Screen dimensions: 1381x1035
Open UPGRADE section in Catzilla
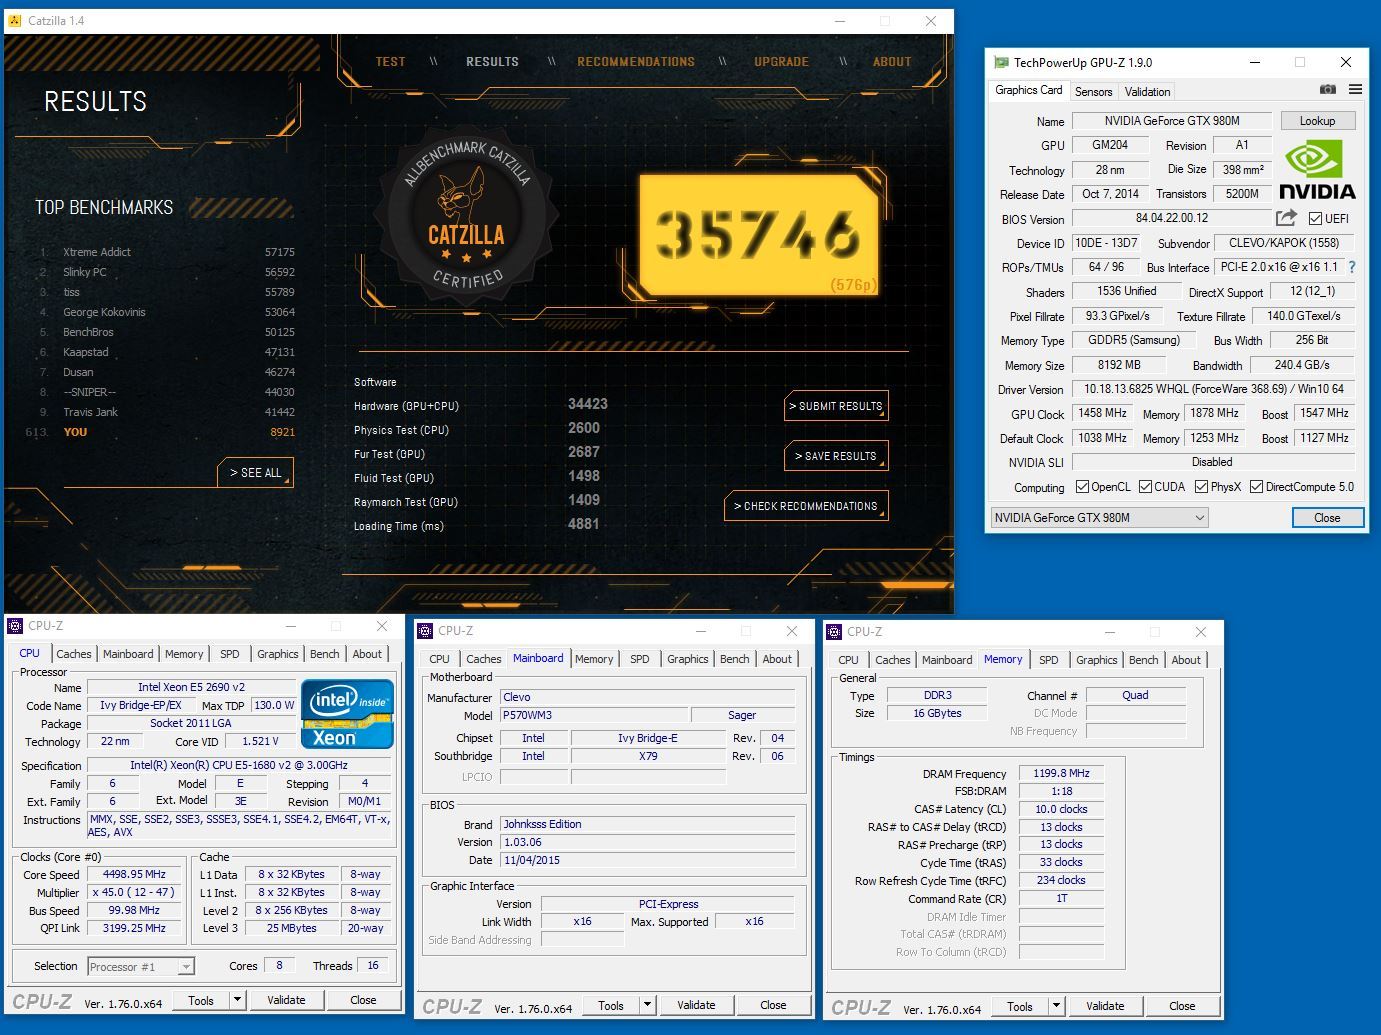pos(781,61)
